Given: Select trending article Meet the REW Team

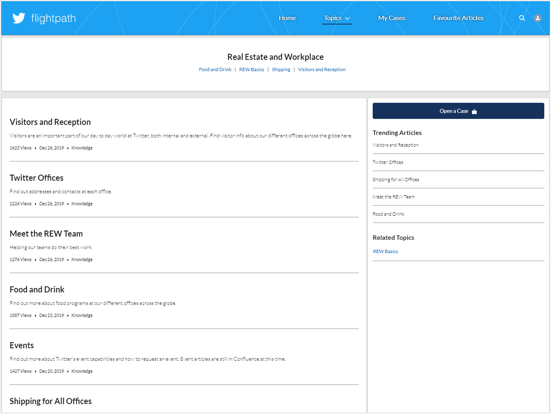Looking at the screenshot, I should point(394,197).
